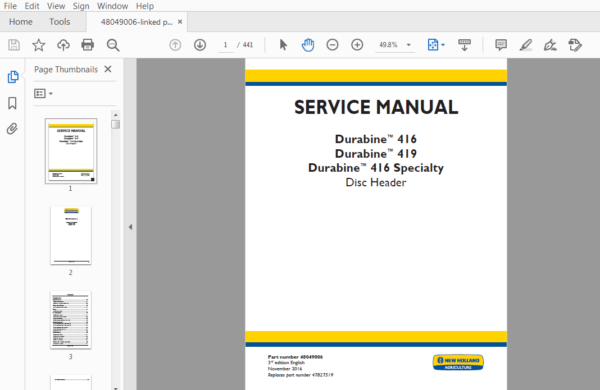Upload file using cloud icon
This screenshot has height=390, width=600.
click(63, 45)
